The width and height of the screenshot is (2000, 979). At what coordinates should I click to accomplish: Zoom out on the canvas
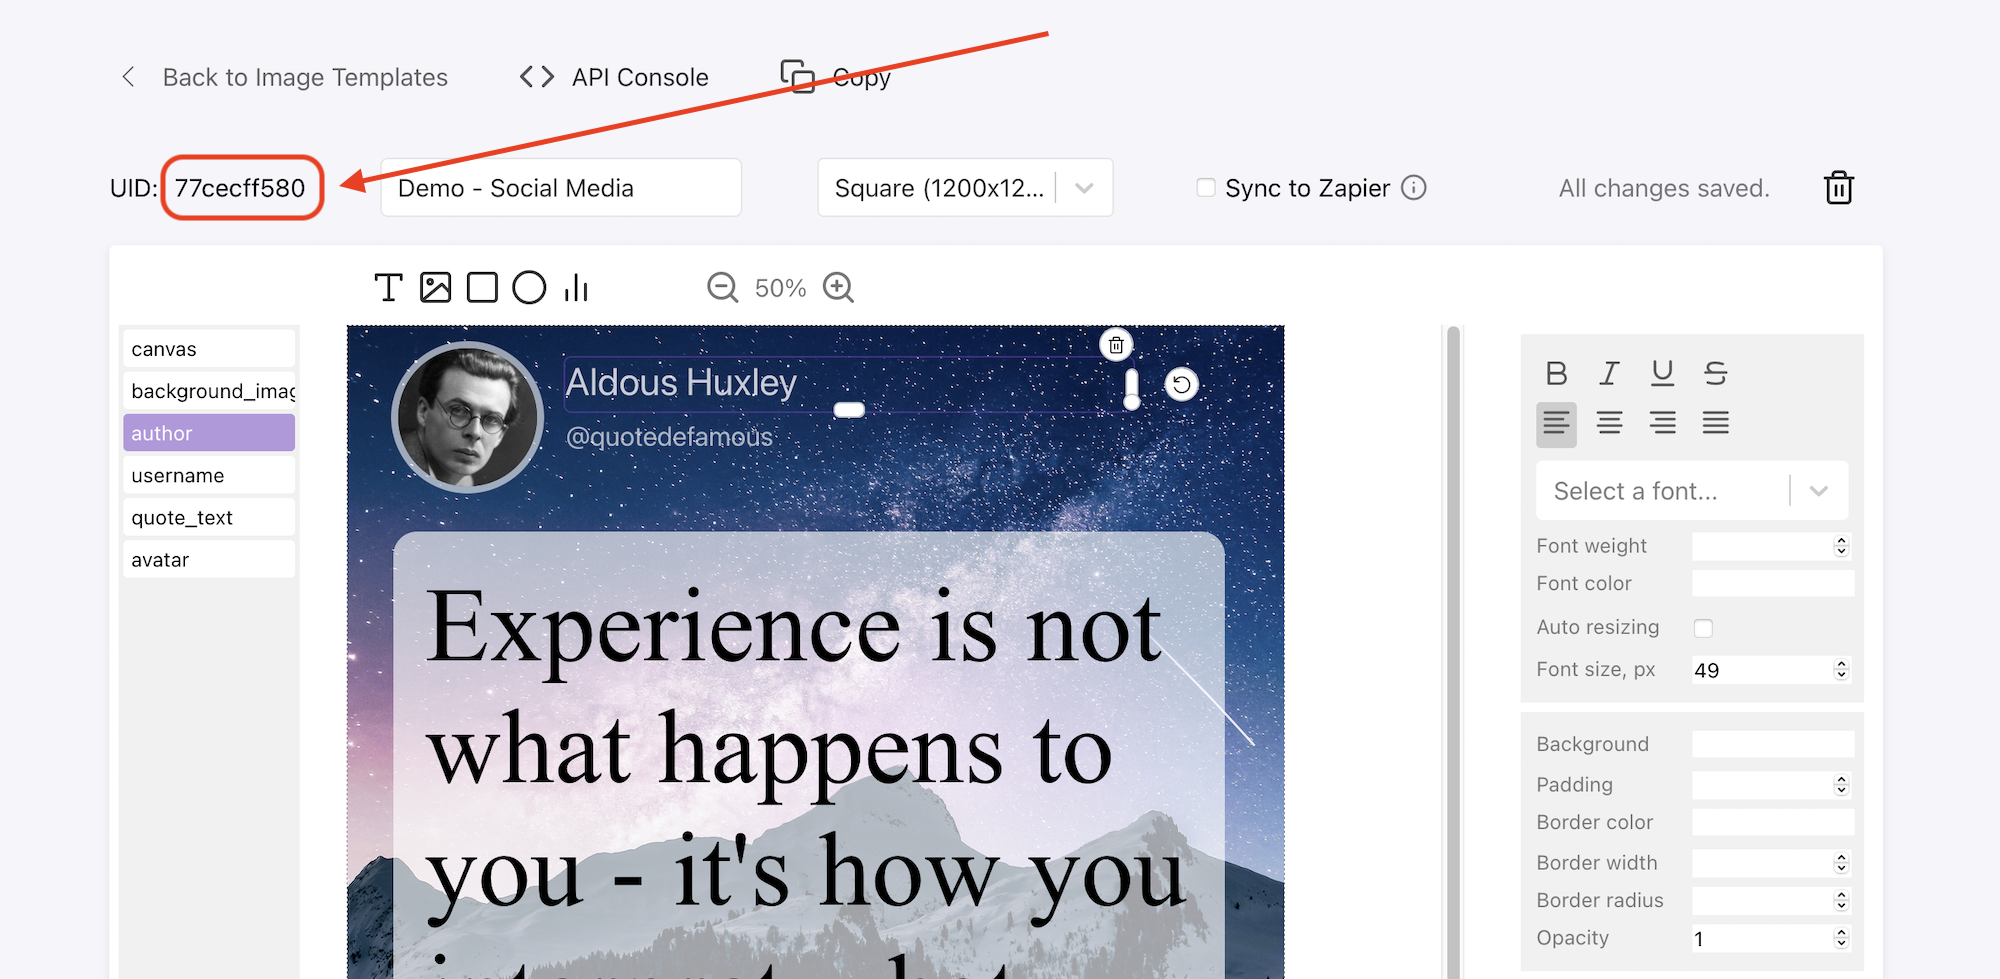click(x=722, y=288)
